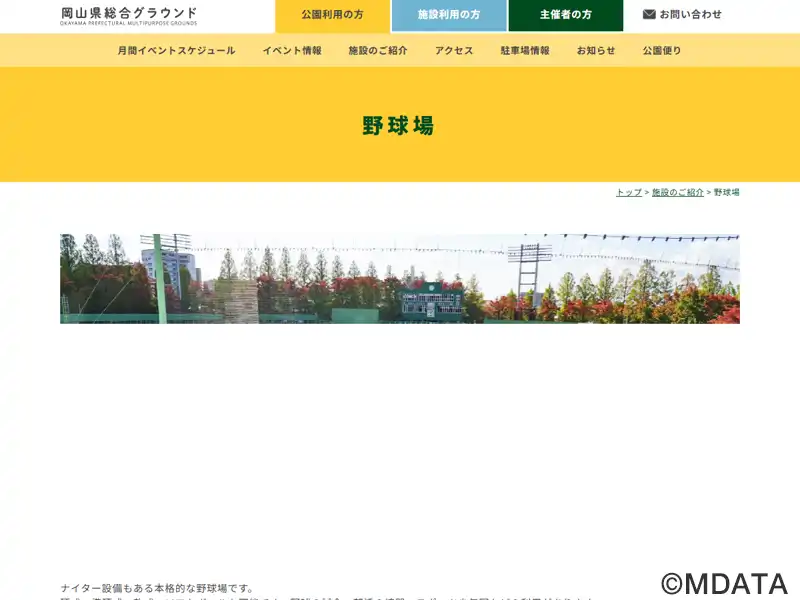This screenshot has height=600, width=800.
Task: Open the お問い合わせ contact link
Action: pos(682,14)
